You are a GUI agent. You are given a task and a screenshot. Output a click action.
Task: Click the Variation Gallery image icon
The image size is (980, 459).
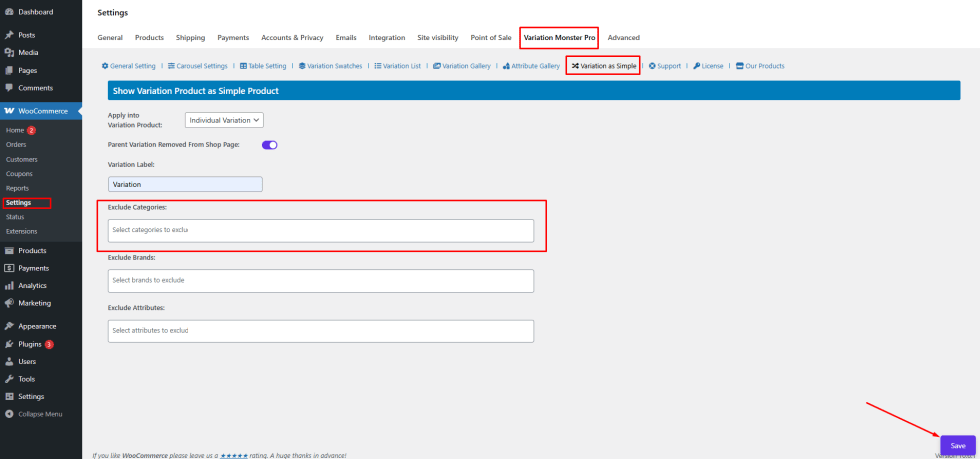(437, 66)
